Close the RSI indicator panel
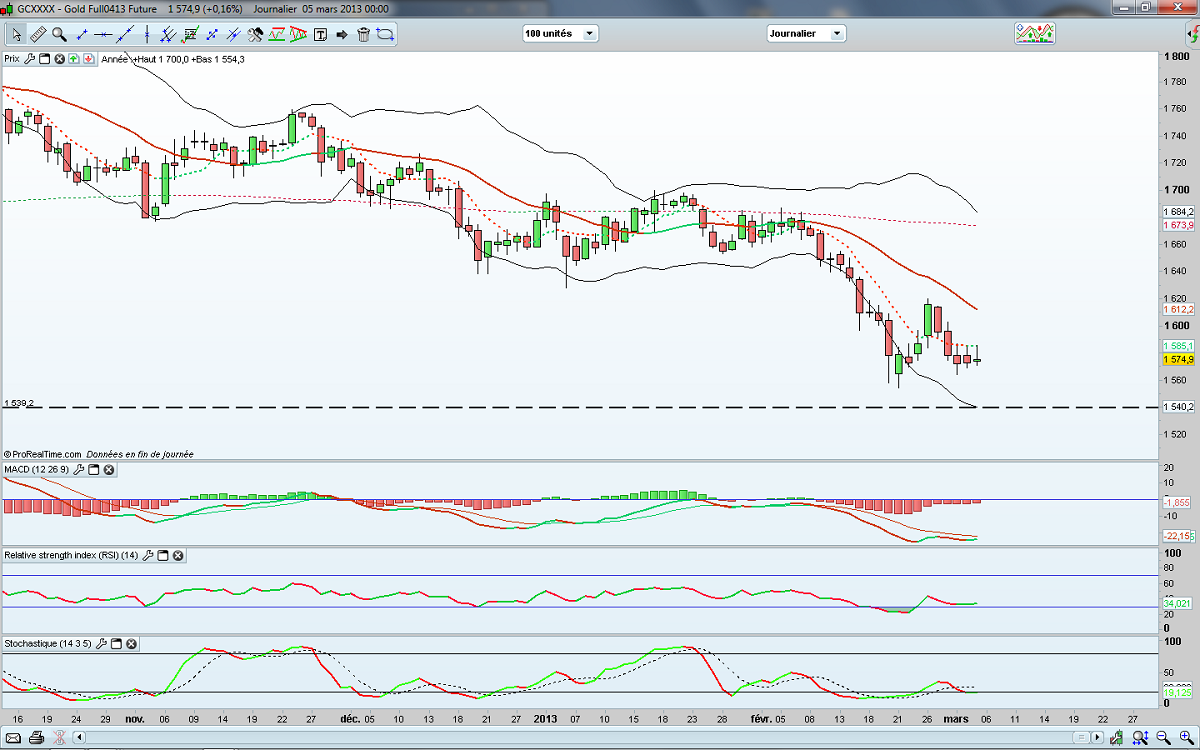The width and height of the screenshot is (1200, 750). click(178, 555)
